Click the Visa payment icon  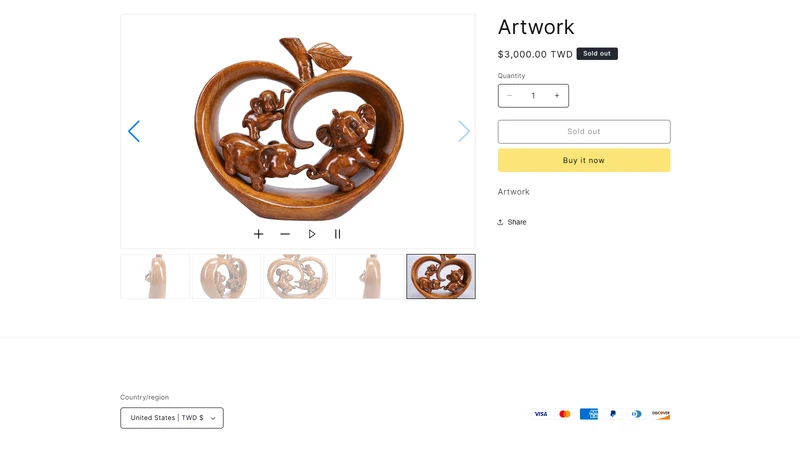point(540,414)
